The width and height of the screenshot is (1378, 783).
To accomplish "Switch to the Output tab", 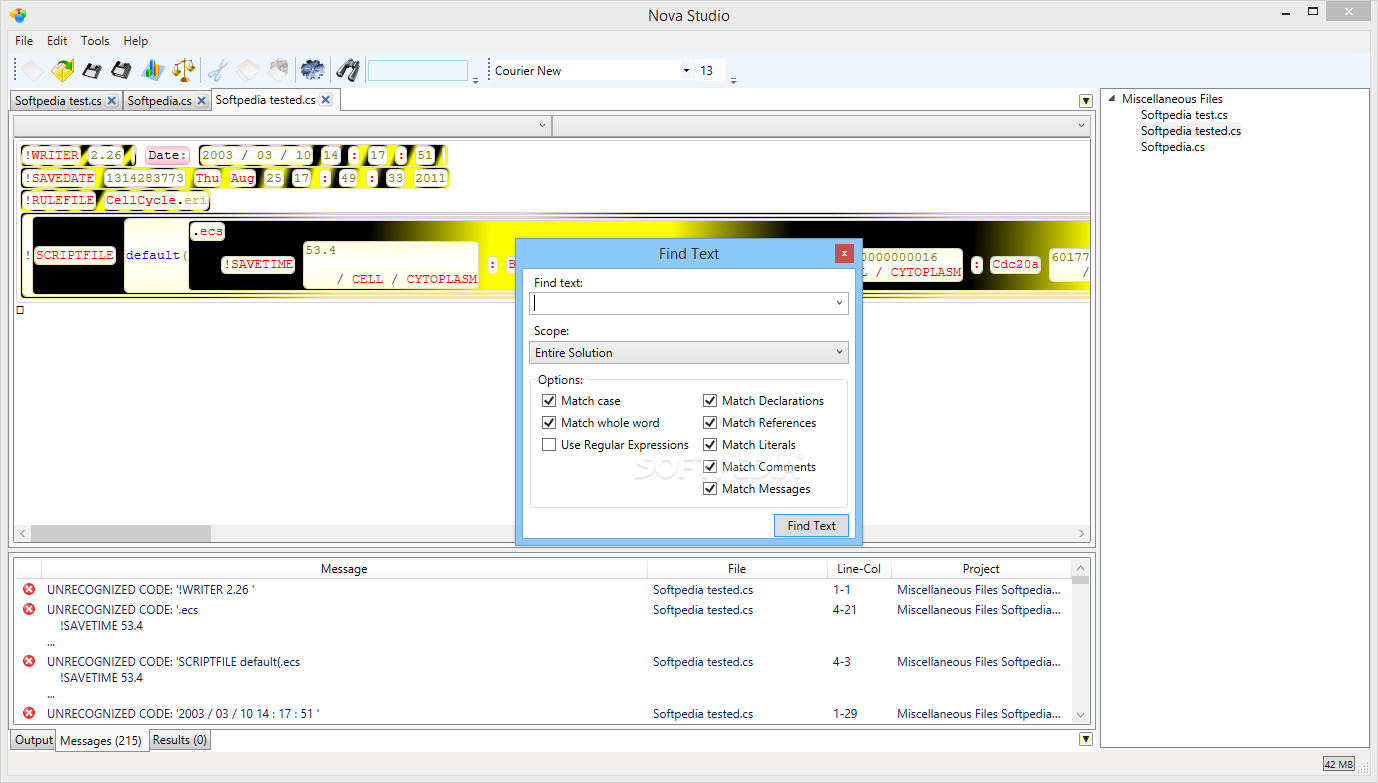I will (x=33, y=740).
